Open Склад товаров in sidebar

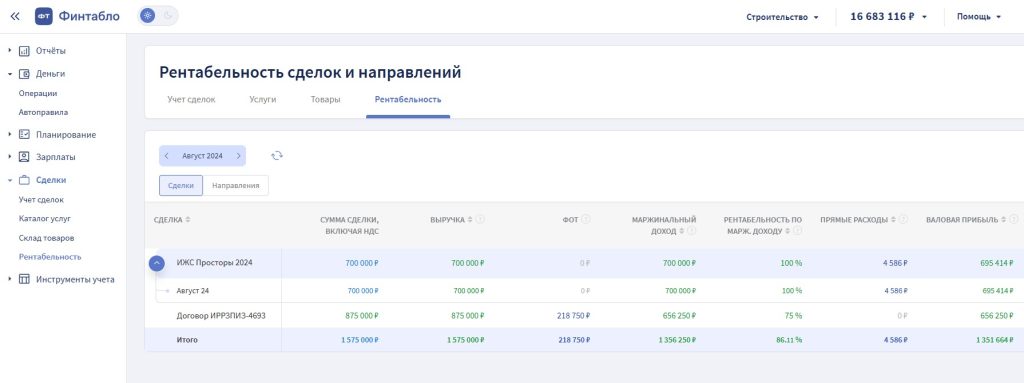point(46,238)
